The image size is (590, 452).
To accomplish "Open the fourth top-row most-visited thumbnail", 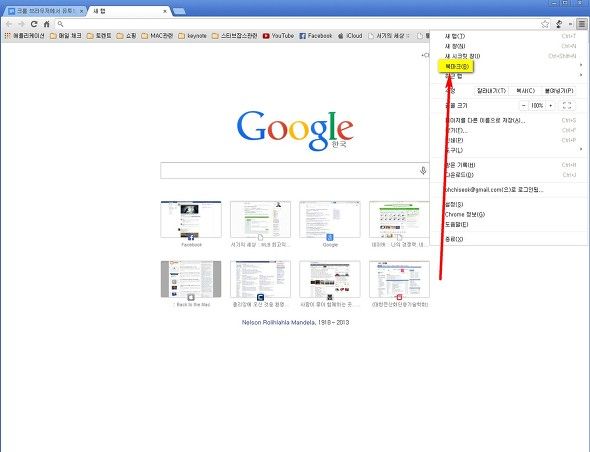I will 399,219.
